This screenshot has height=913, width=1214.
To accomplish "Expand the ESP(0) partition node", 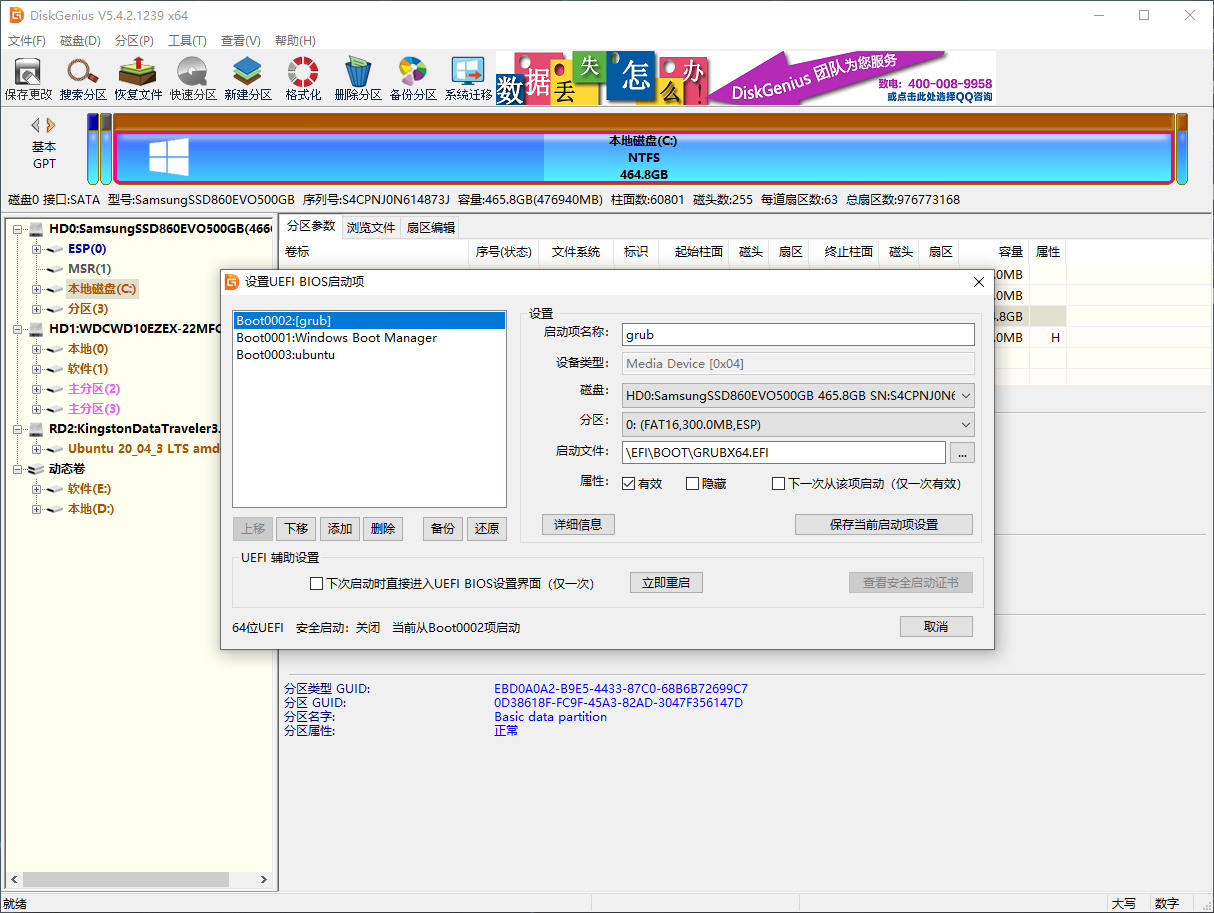I will 37,249.
